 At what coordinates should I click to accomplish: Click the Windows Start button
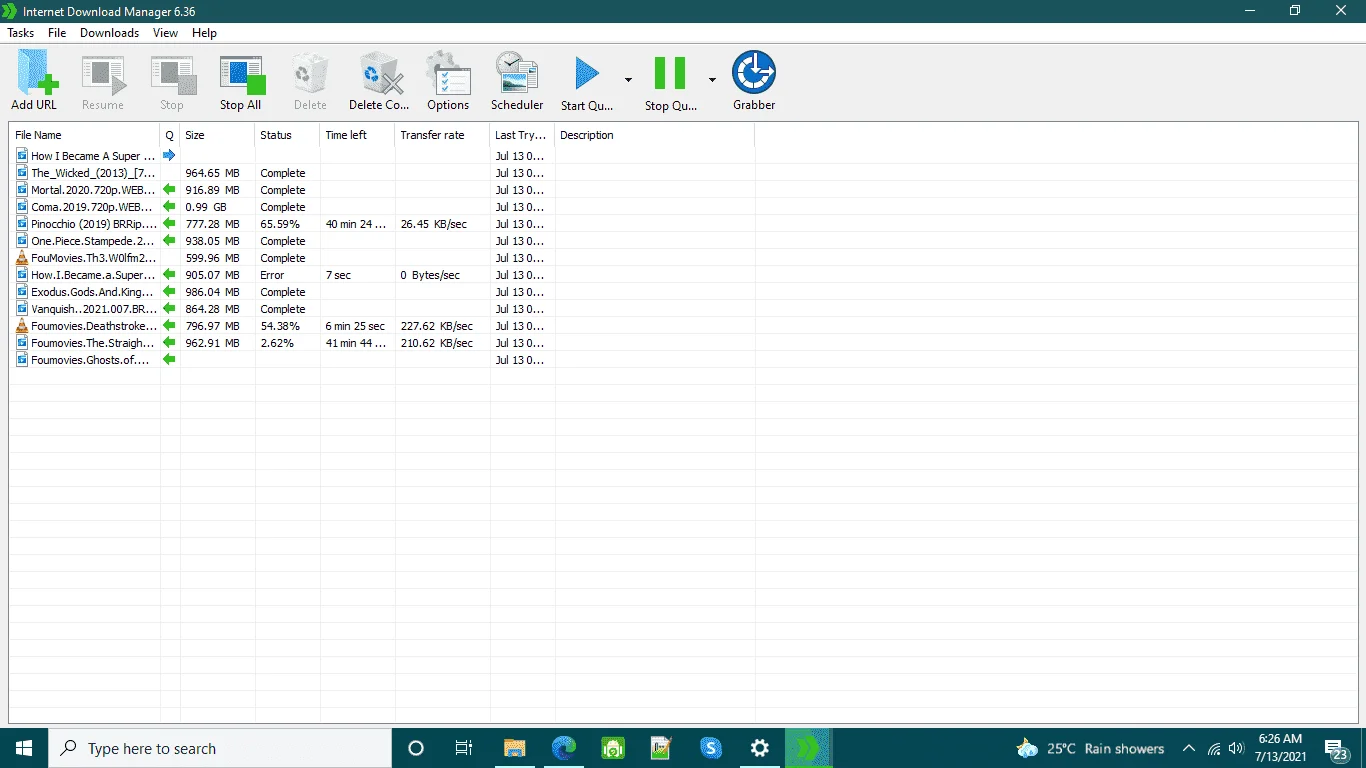(24, 748)
